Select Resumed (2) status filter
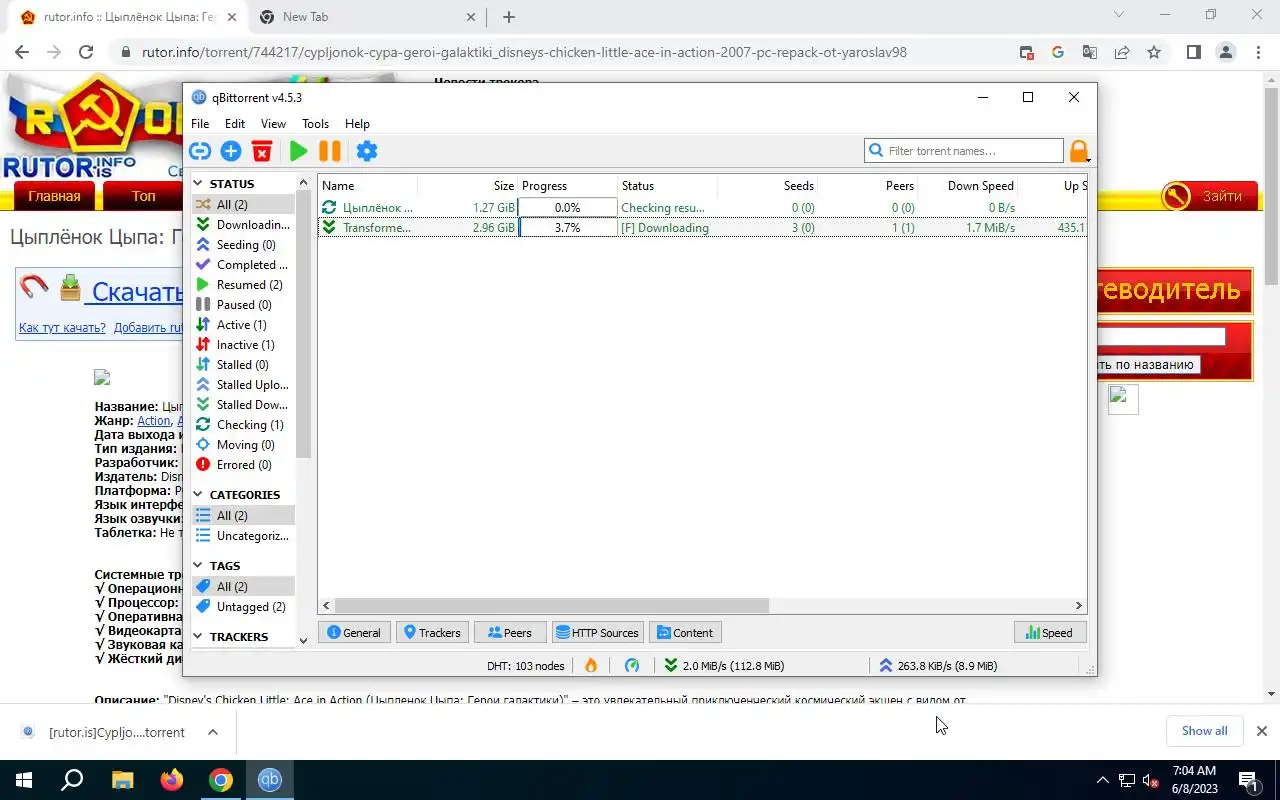1280x800 pixels. click(243, 285)
